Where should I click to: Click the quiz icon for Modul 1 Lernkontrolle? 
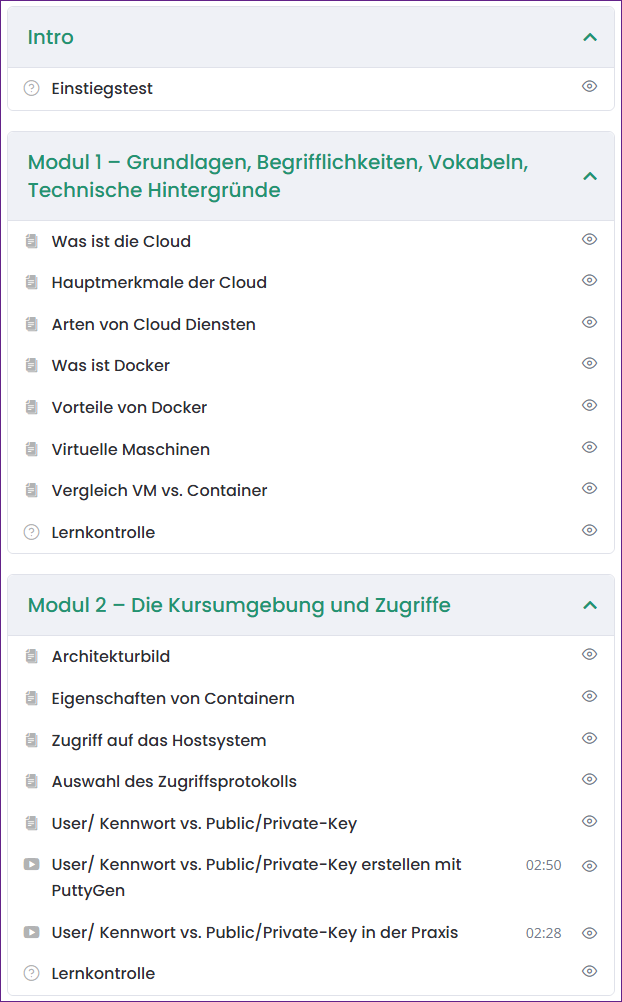[31, 532]
